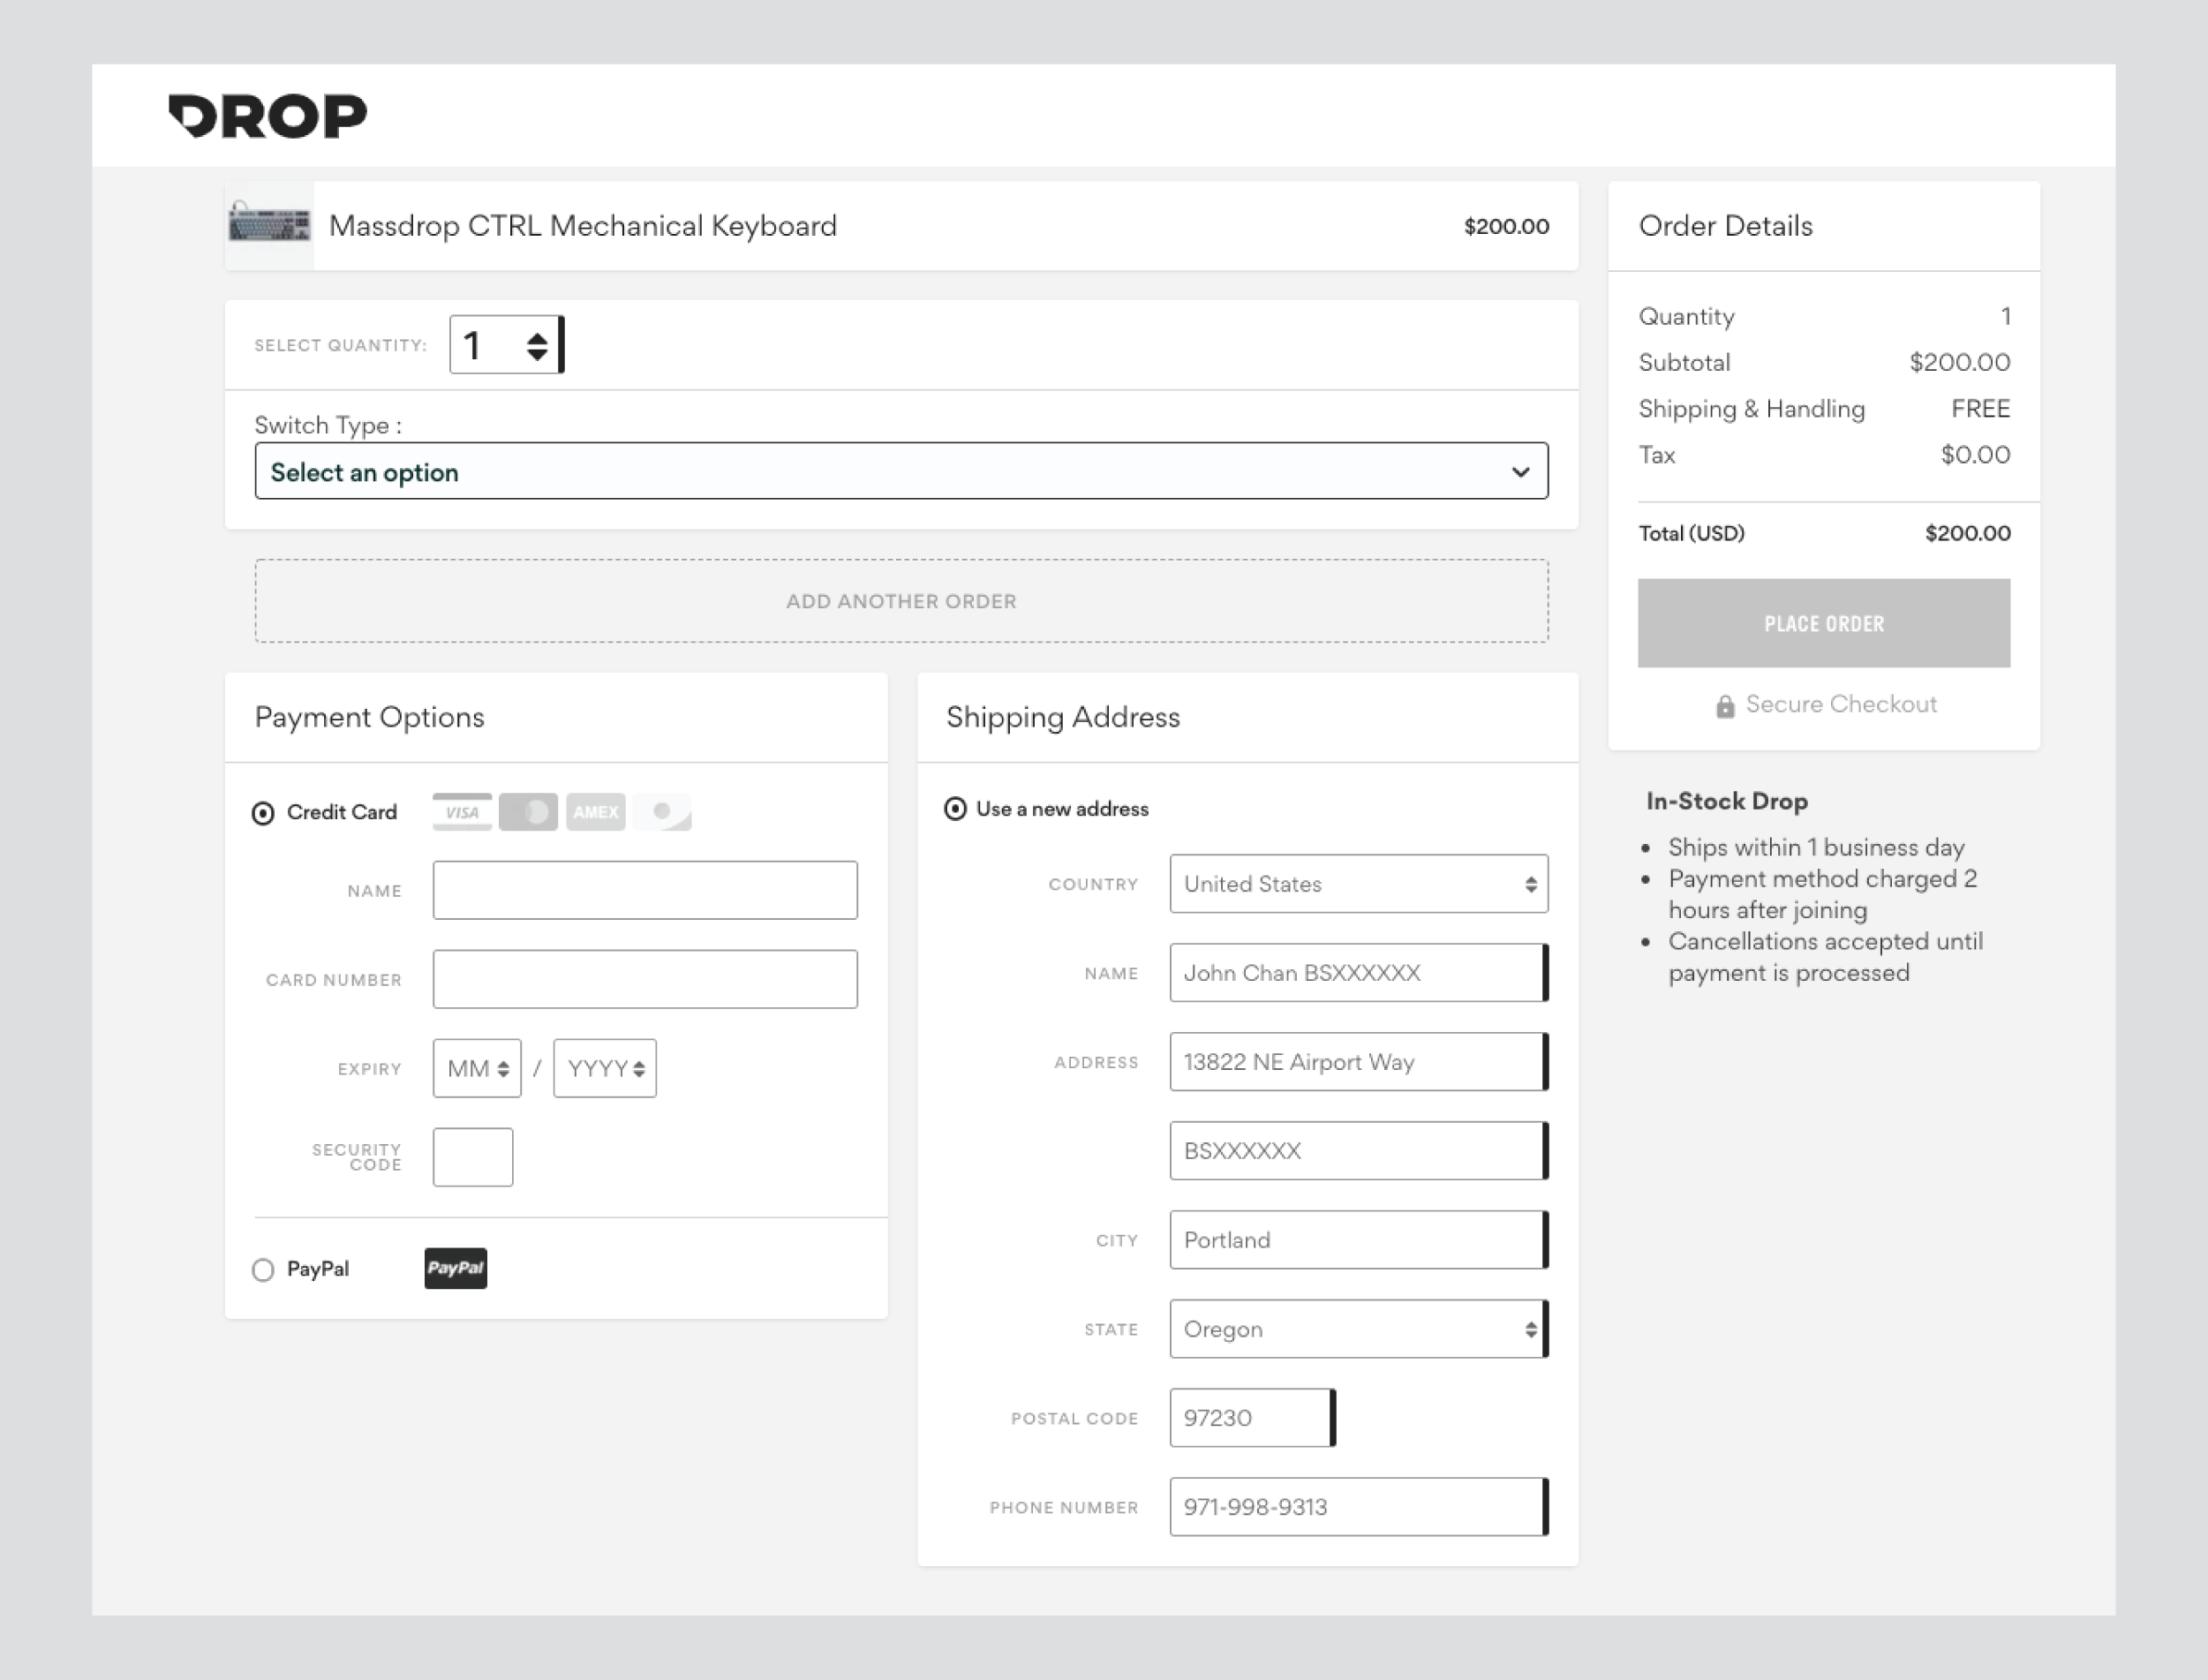2208x1680 pixels.
Task: Click the Massdrop CTRL keyboard thumbnail
Action: 269,225
